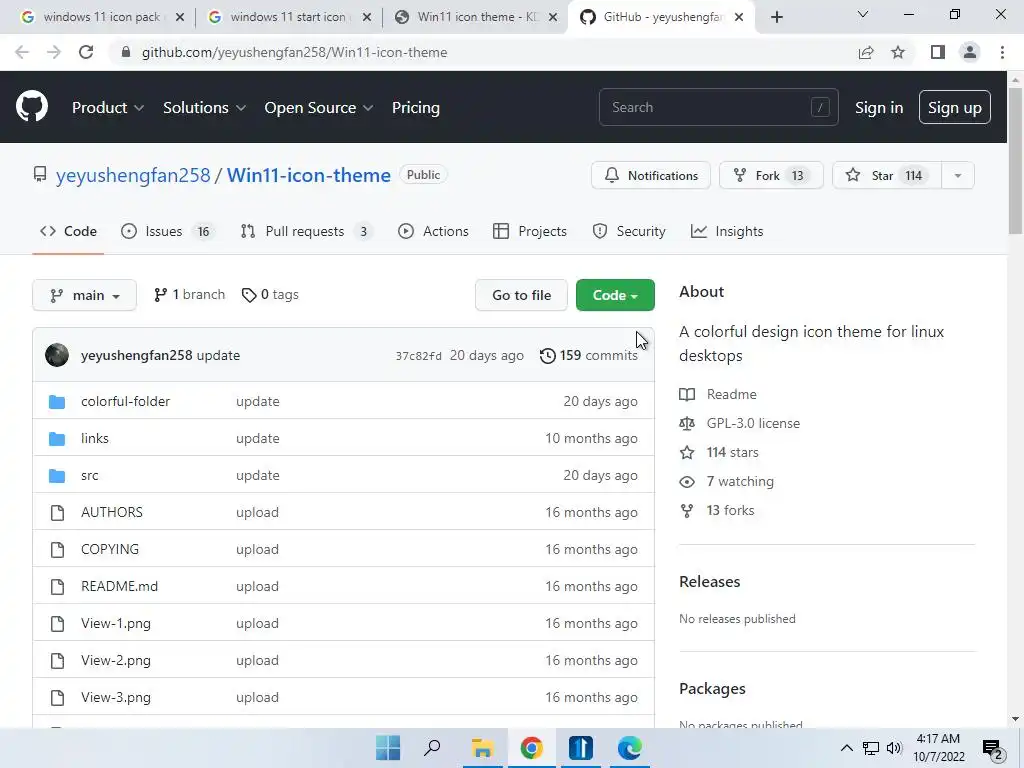Click the padlock site info icon

click(126, 52)
